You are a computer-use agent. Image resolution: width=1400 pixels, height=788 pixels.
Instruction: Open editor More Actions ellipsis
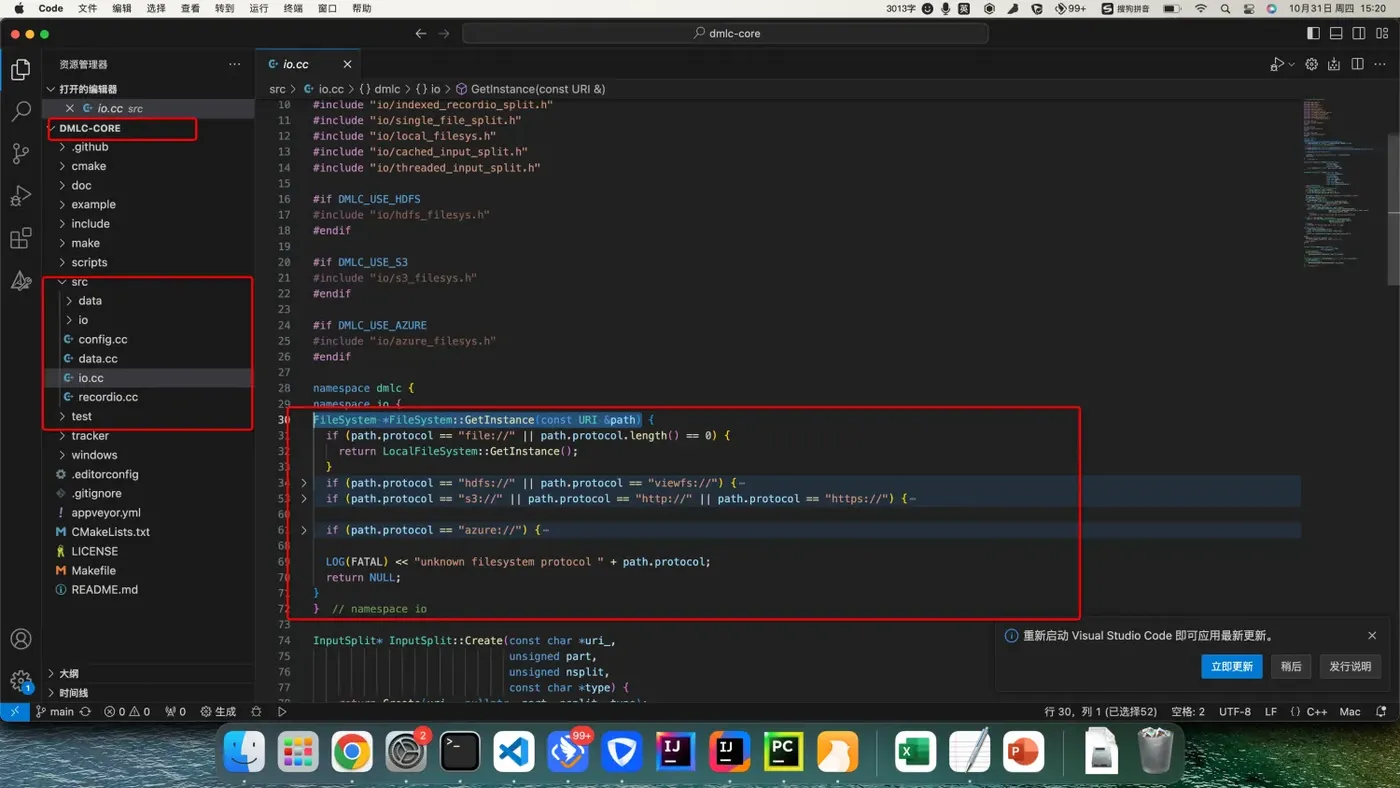coord(1380,64)
